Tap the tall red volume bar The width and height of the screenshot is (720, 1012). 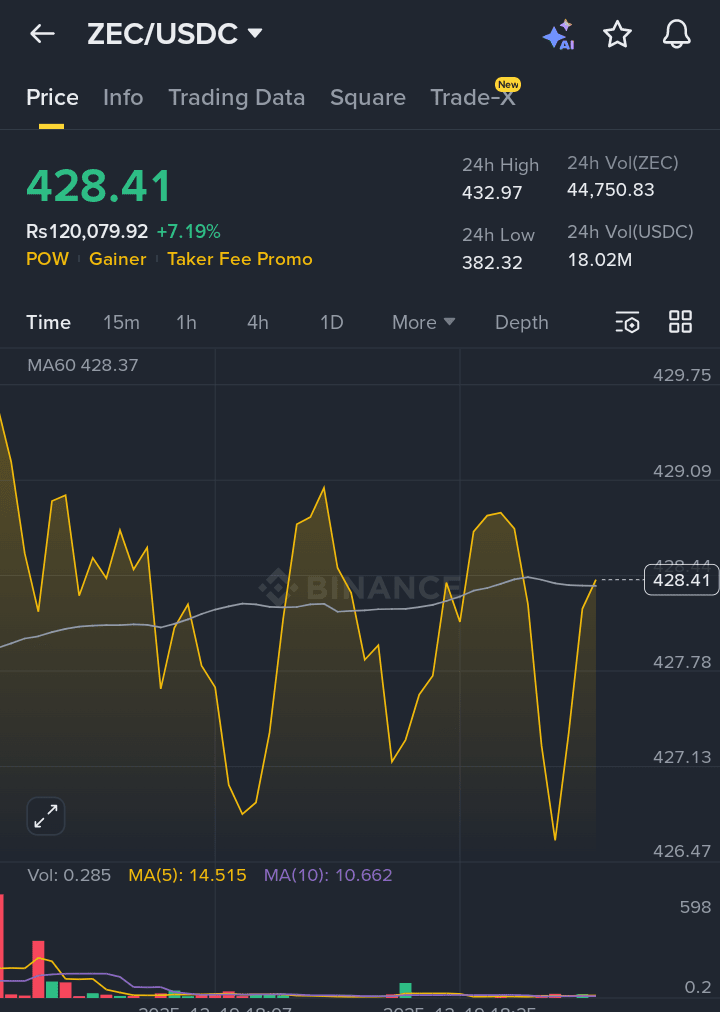pyautogui.click(x=2, y=946)
